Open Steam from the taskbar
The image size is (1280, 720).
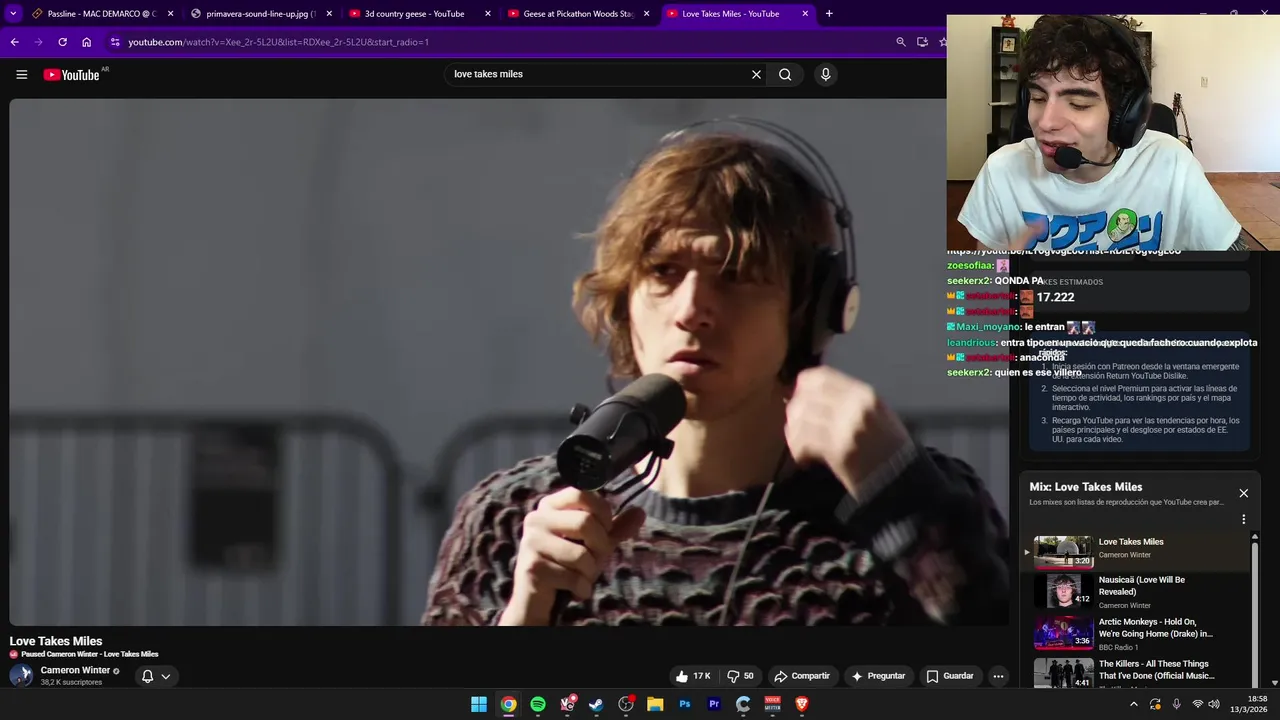click(596, 704)
